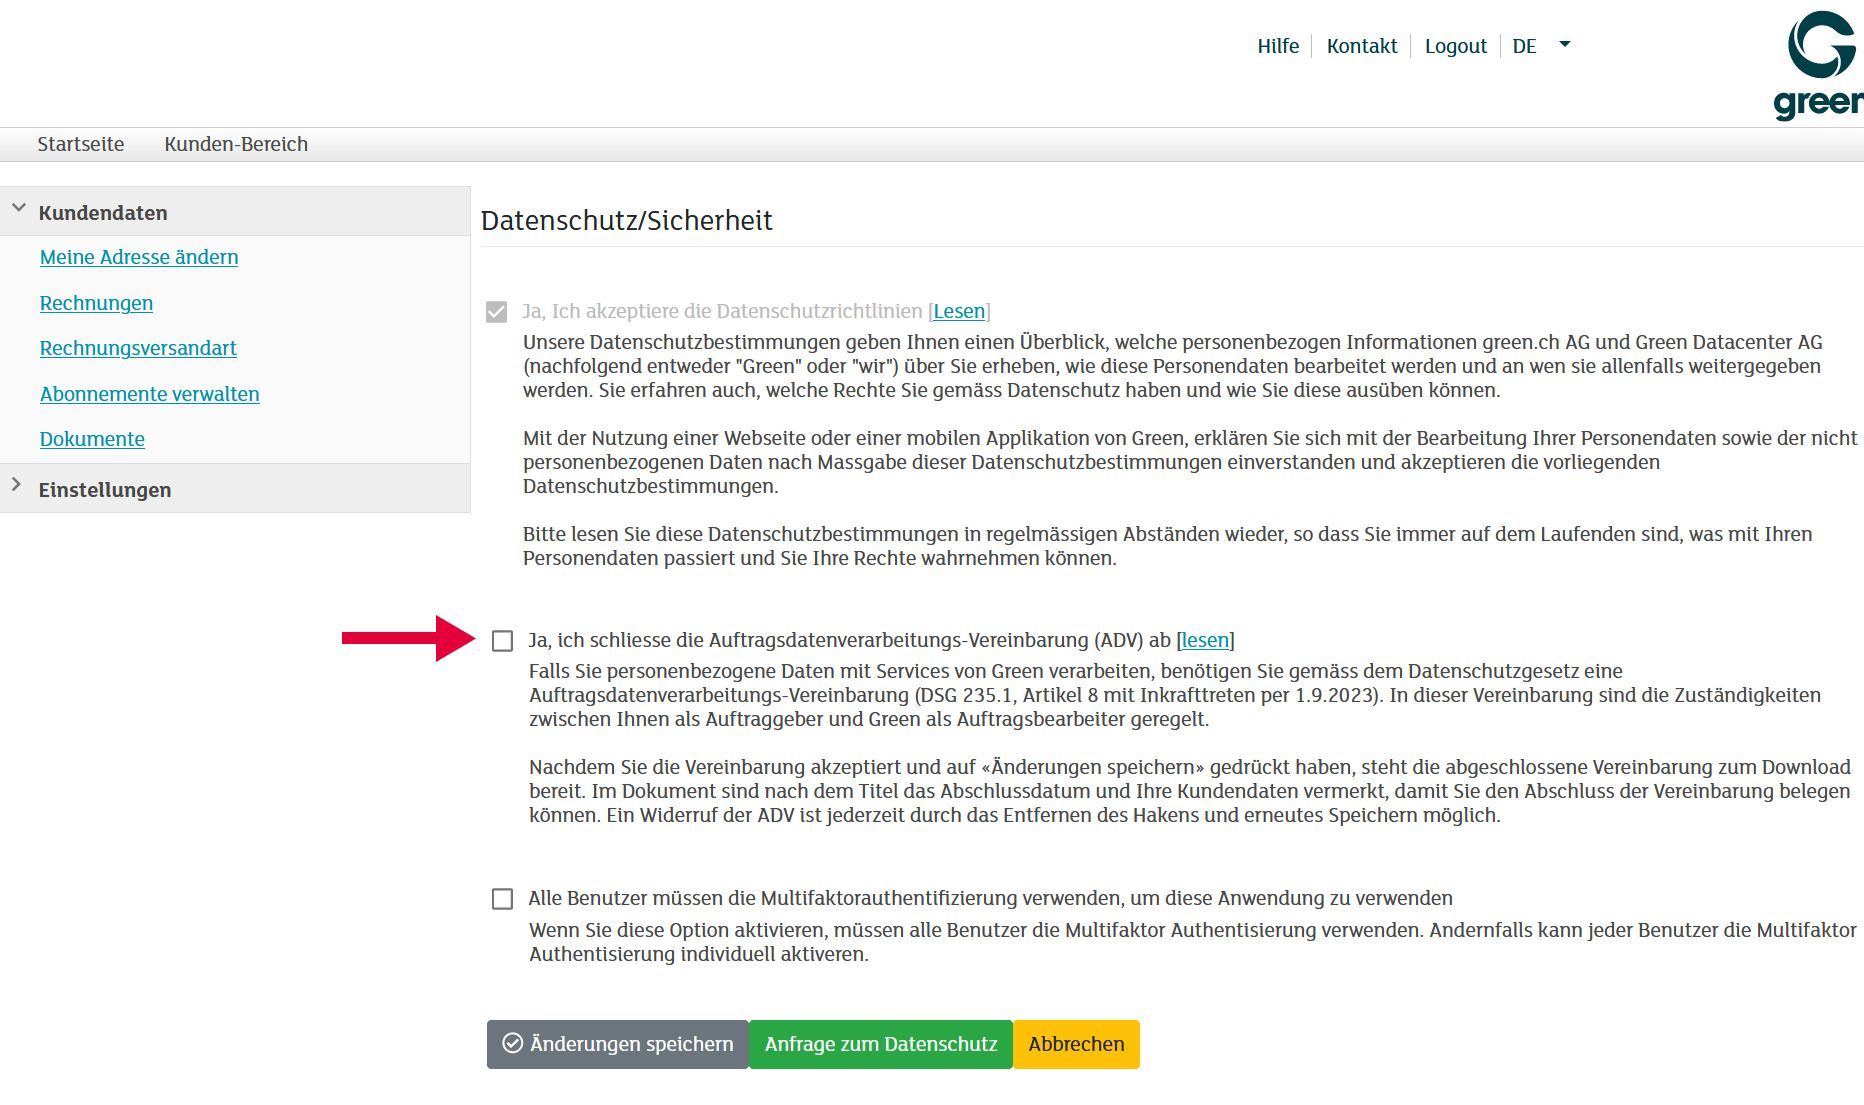Screen dimensions: 1864x1105
Task: Select Rechnungsversandart in the sidebar
Action: (138, 348)
